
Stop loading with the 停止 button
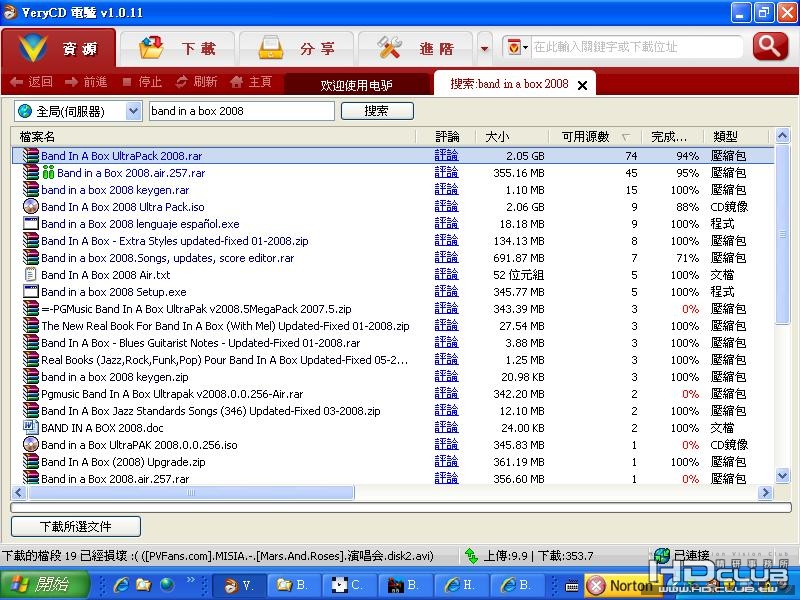pyautogui.click(x=142, y=82)
